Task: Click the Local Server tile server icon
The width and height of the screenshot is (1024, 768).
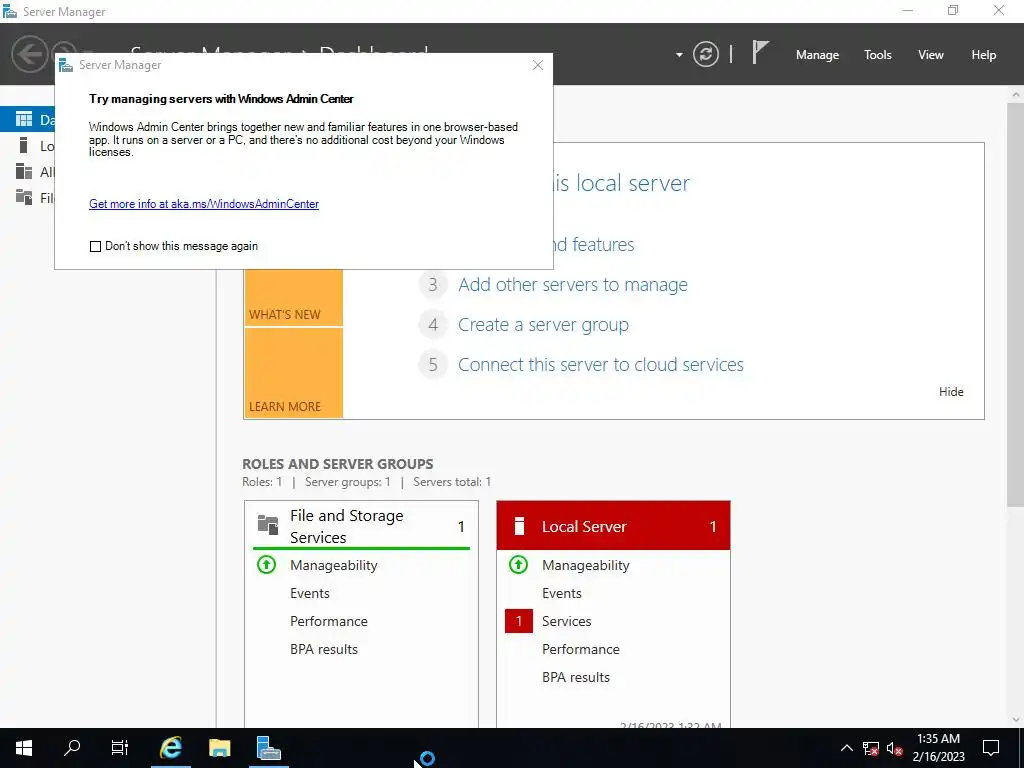Action: 519,526
